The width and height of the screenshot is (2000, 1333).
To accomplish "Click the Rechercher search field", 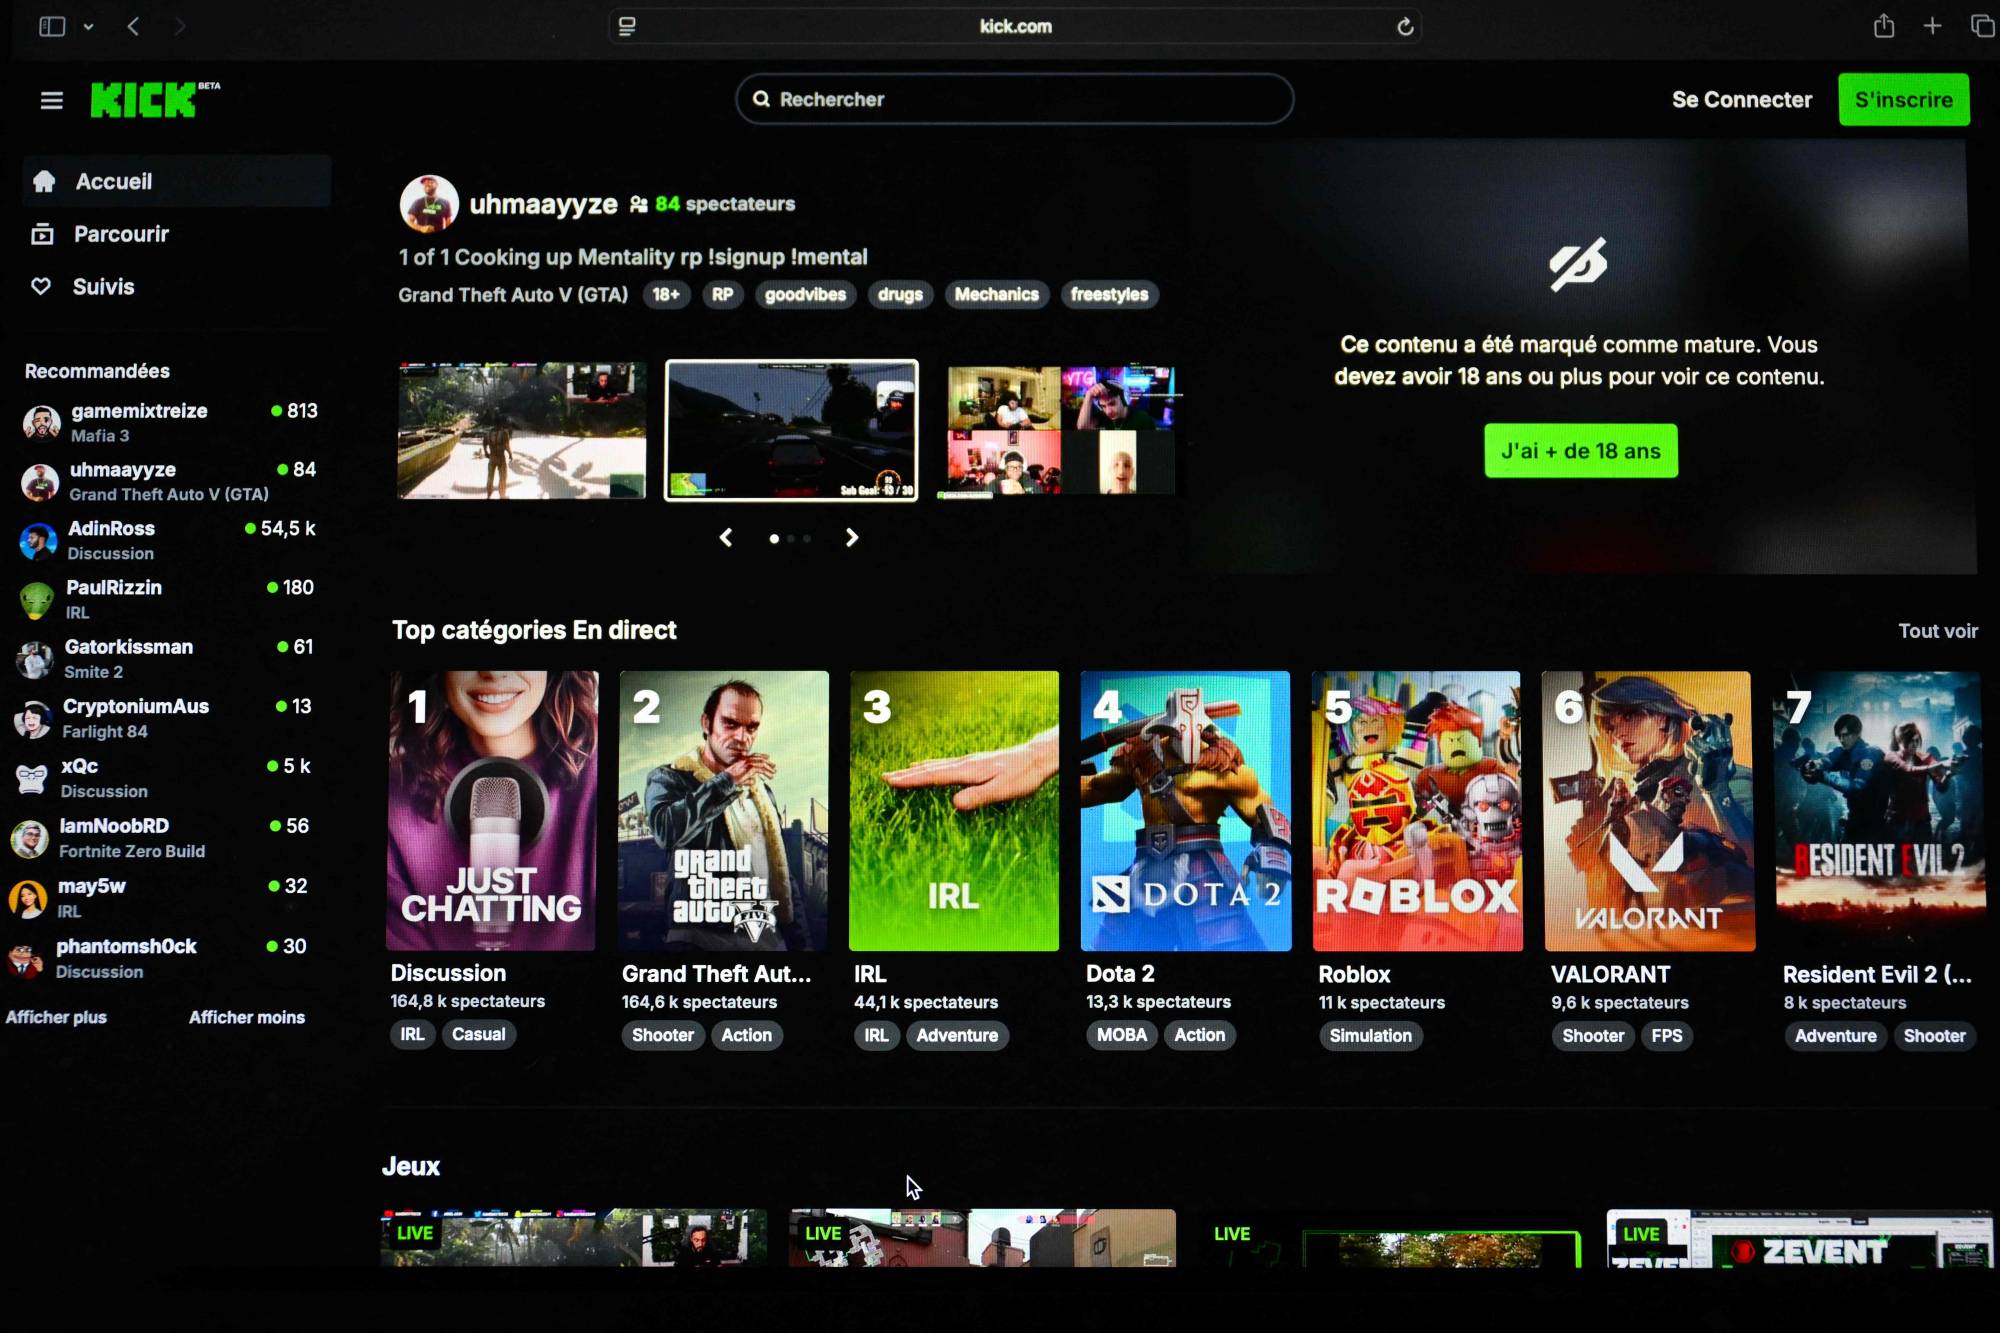I will click(1015, 100).
